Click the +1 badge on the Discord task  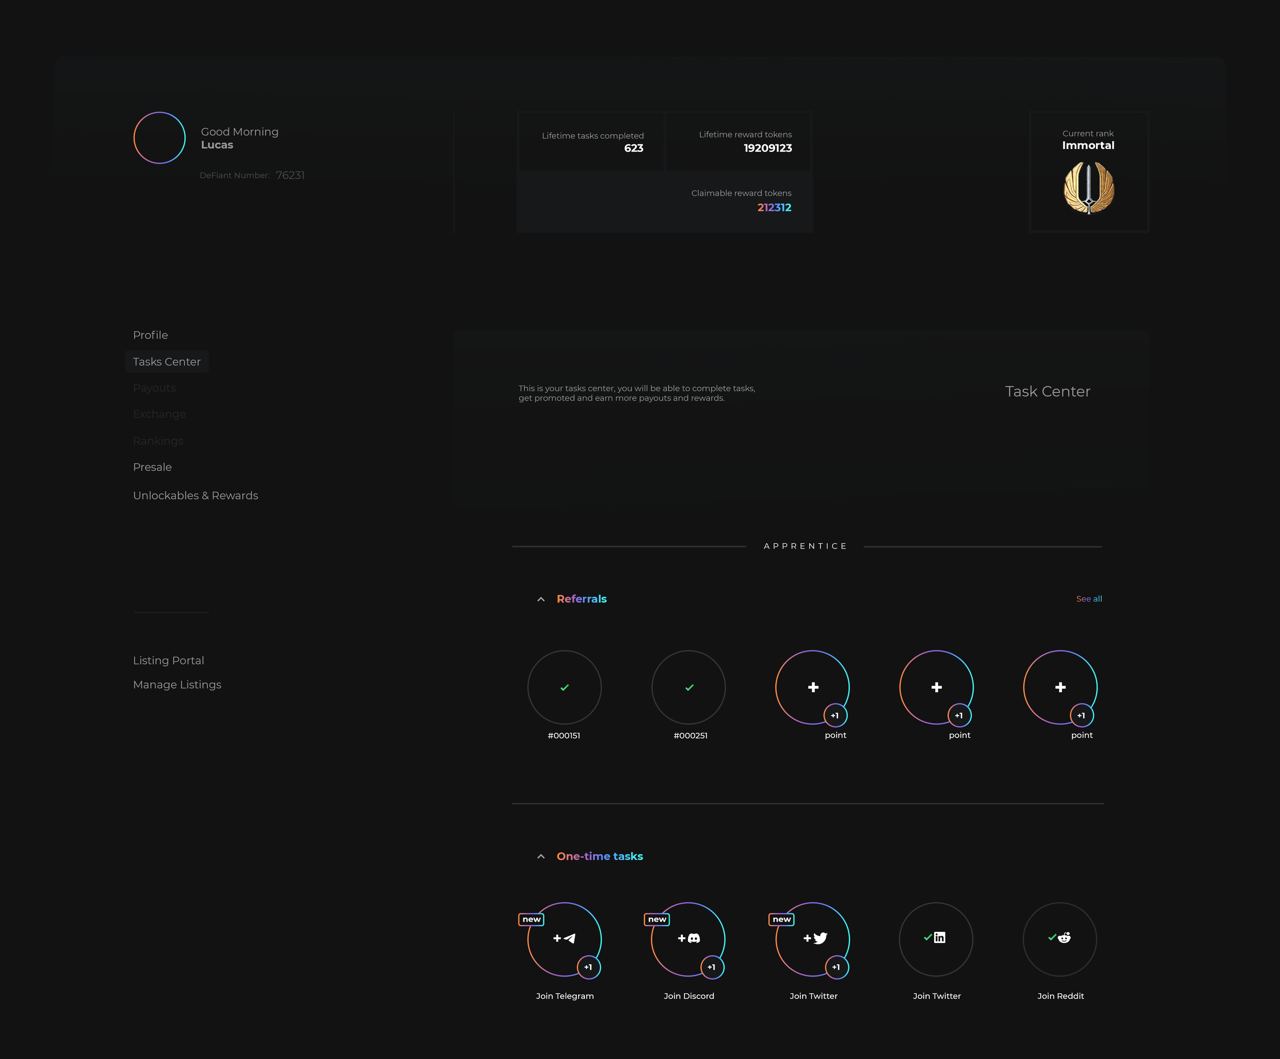[712, 967]
